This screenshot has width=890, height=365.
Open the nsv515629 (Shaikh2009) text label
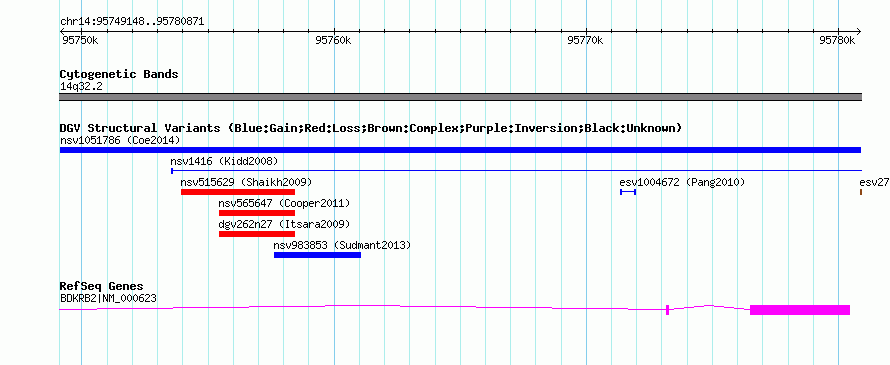point(246,182)
